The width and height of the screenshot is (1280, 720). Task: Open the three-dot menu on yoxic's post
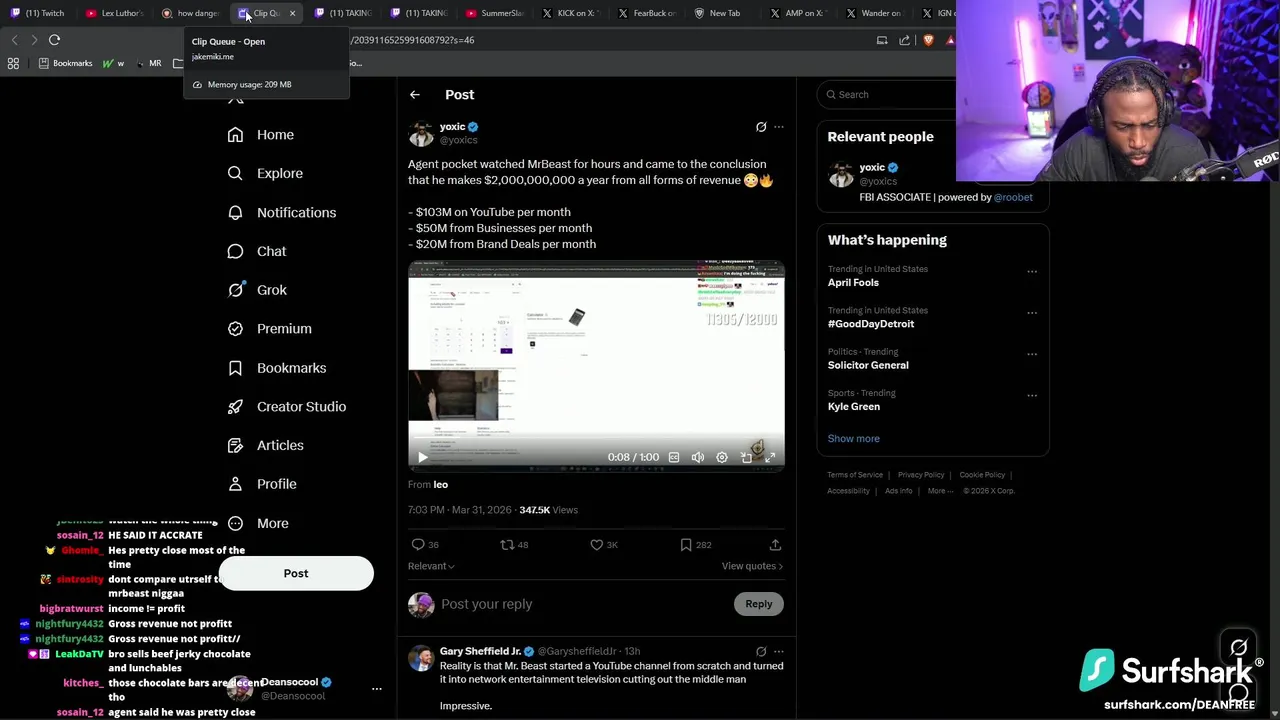779,127
